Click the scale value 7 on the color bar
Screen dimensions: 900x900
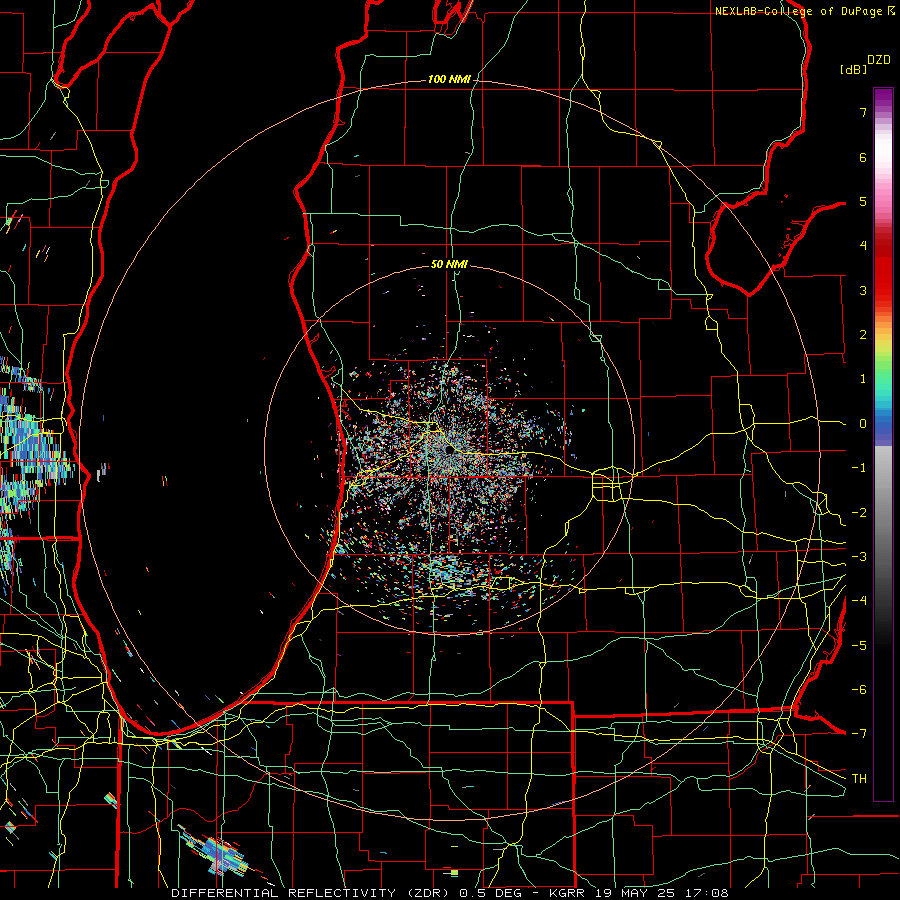[x=863, y=112]
